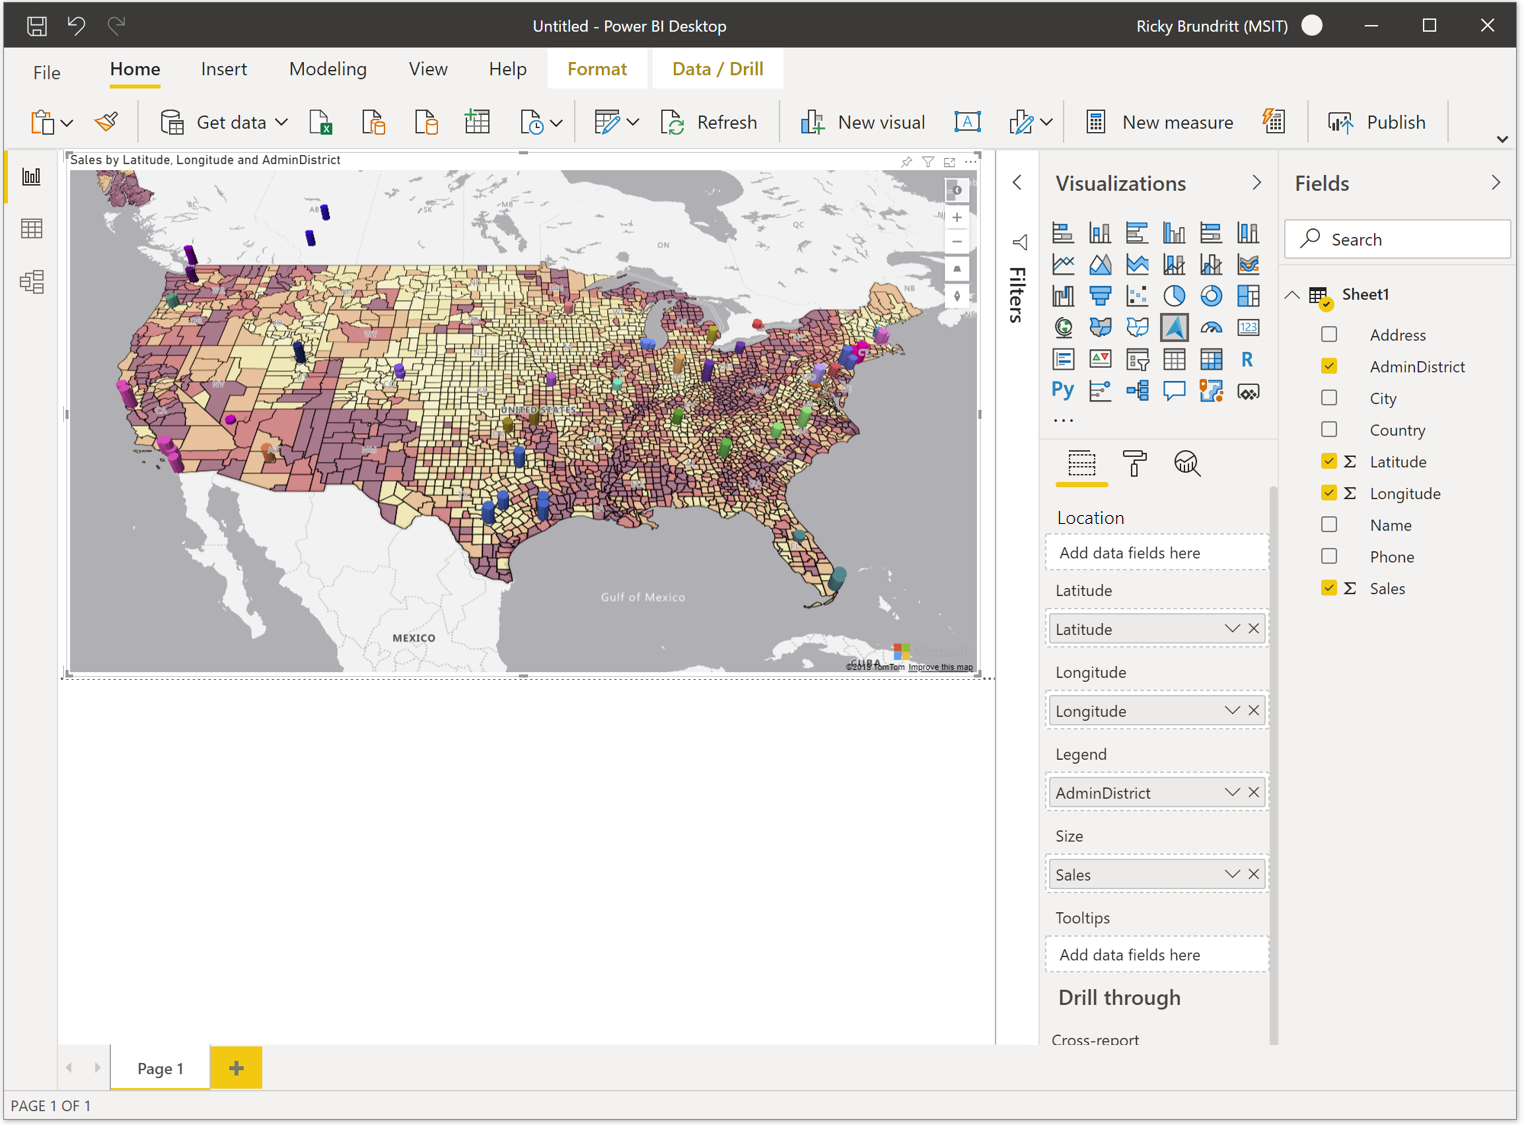Zoom in on the map with plus control

956,217
